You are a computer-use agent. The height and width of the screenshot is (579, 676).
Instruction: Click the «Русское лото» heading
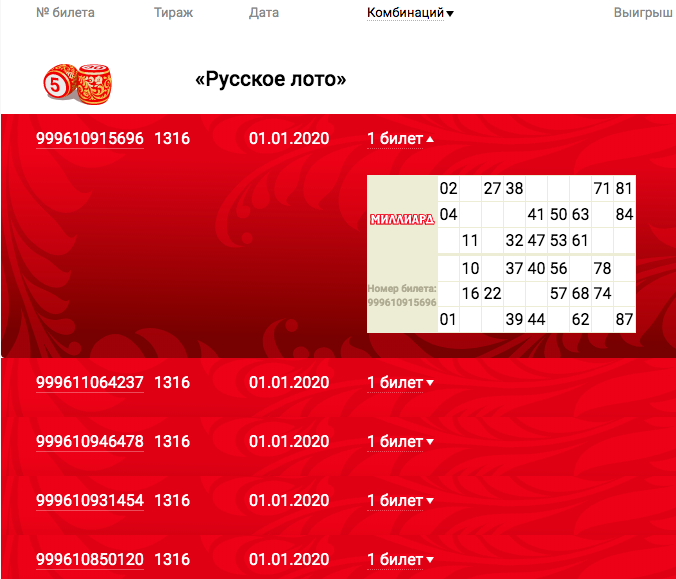[x=271, y=79]
